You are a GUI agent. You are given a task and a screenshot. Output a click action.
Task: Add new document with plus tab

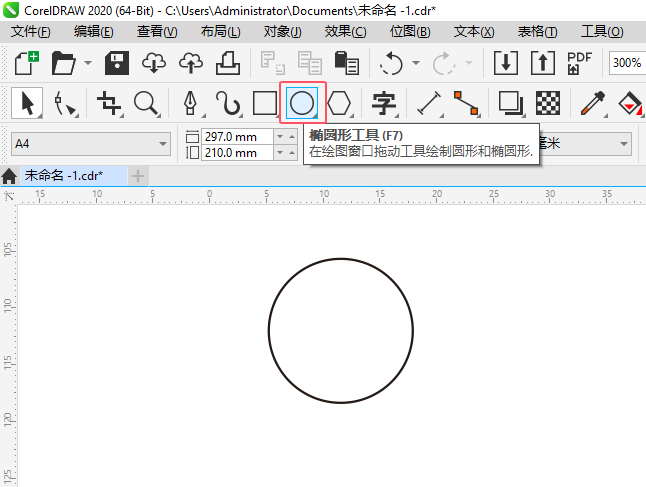pos(138,176)
